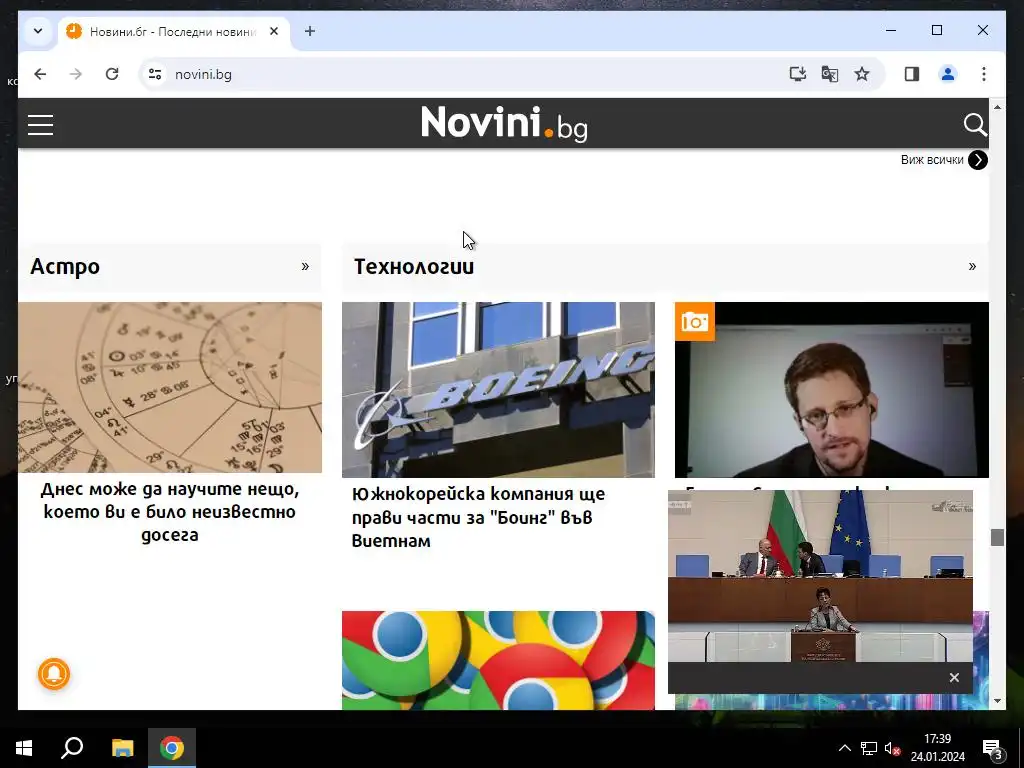Open the taskbar clock and date
Image resolution: width=1024 pixels, height=768 pixels.
938,748
